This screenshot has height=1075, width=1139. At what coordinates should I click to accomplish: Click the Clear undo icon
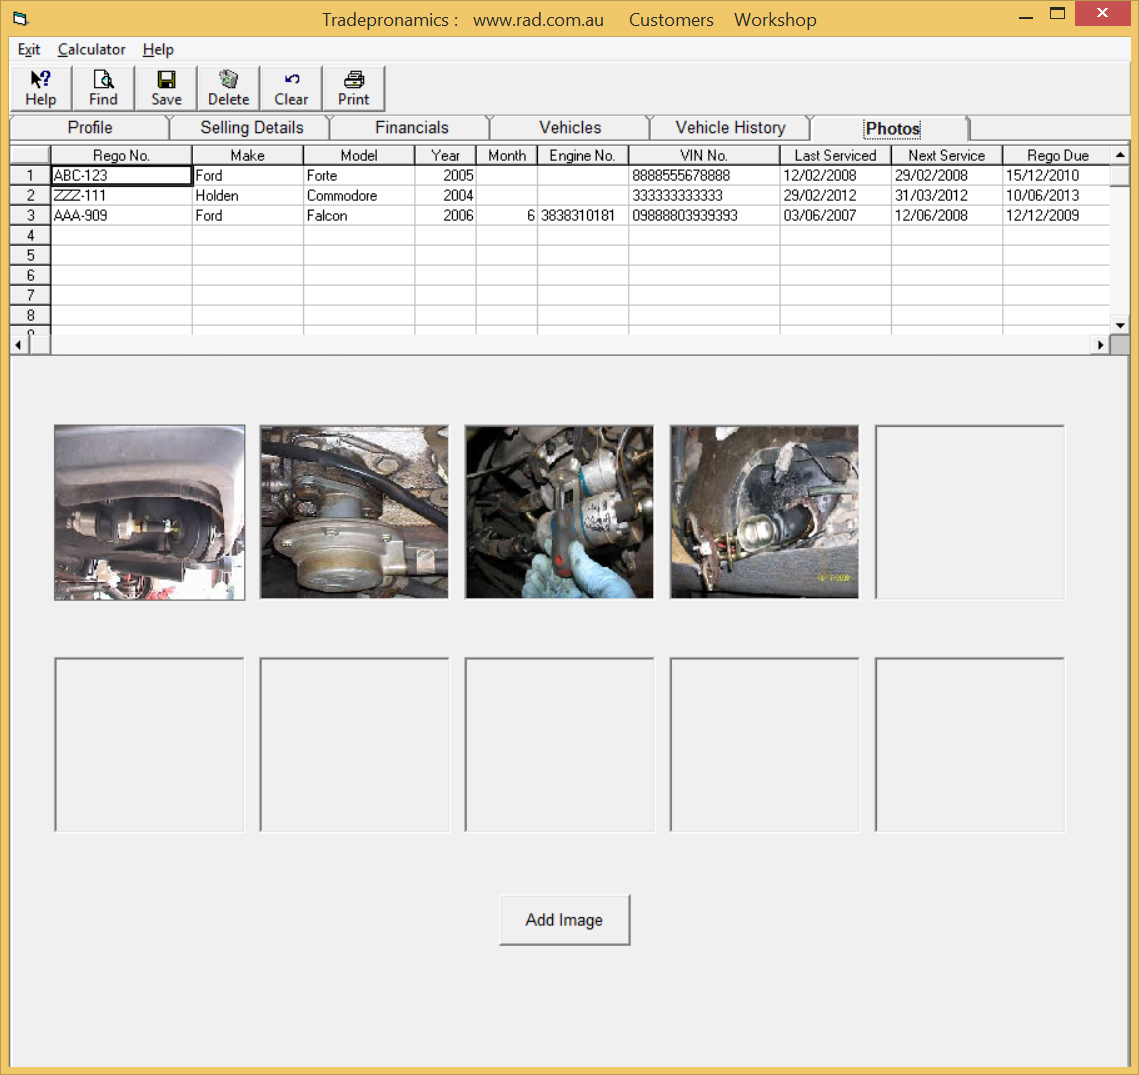coord(291,88)
